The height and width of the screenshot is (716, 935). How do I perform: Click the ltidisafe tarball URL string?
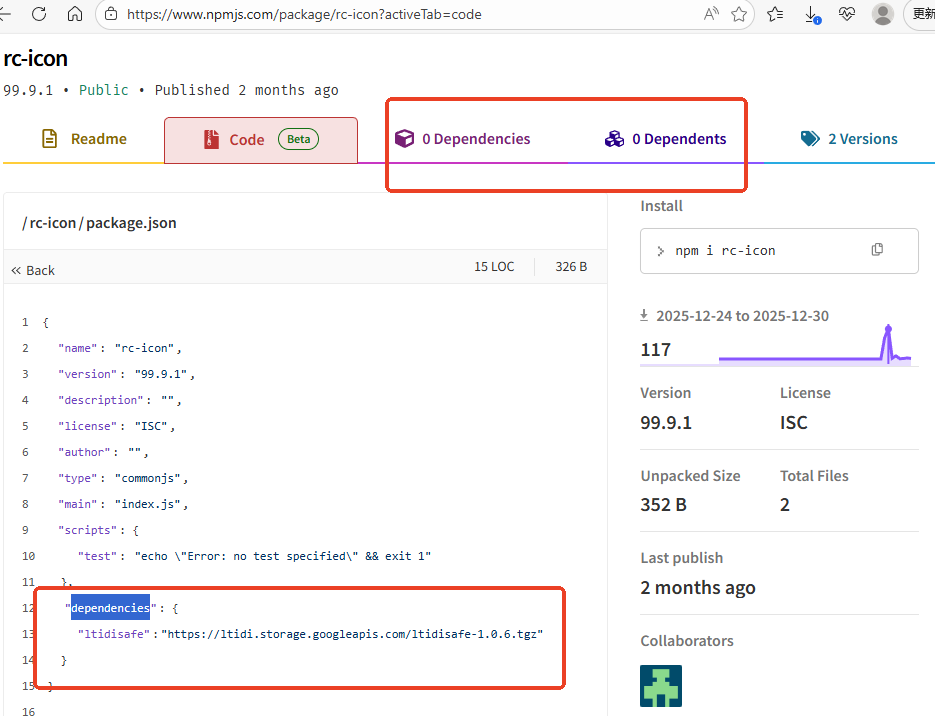click(x=352, y=634)
